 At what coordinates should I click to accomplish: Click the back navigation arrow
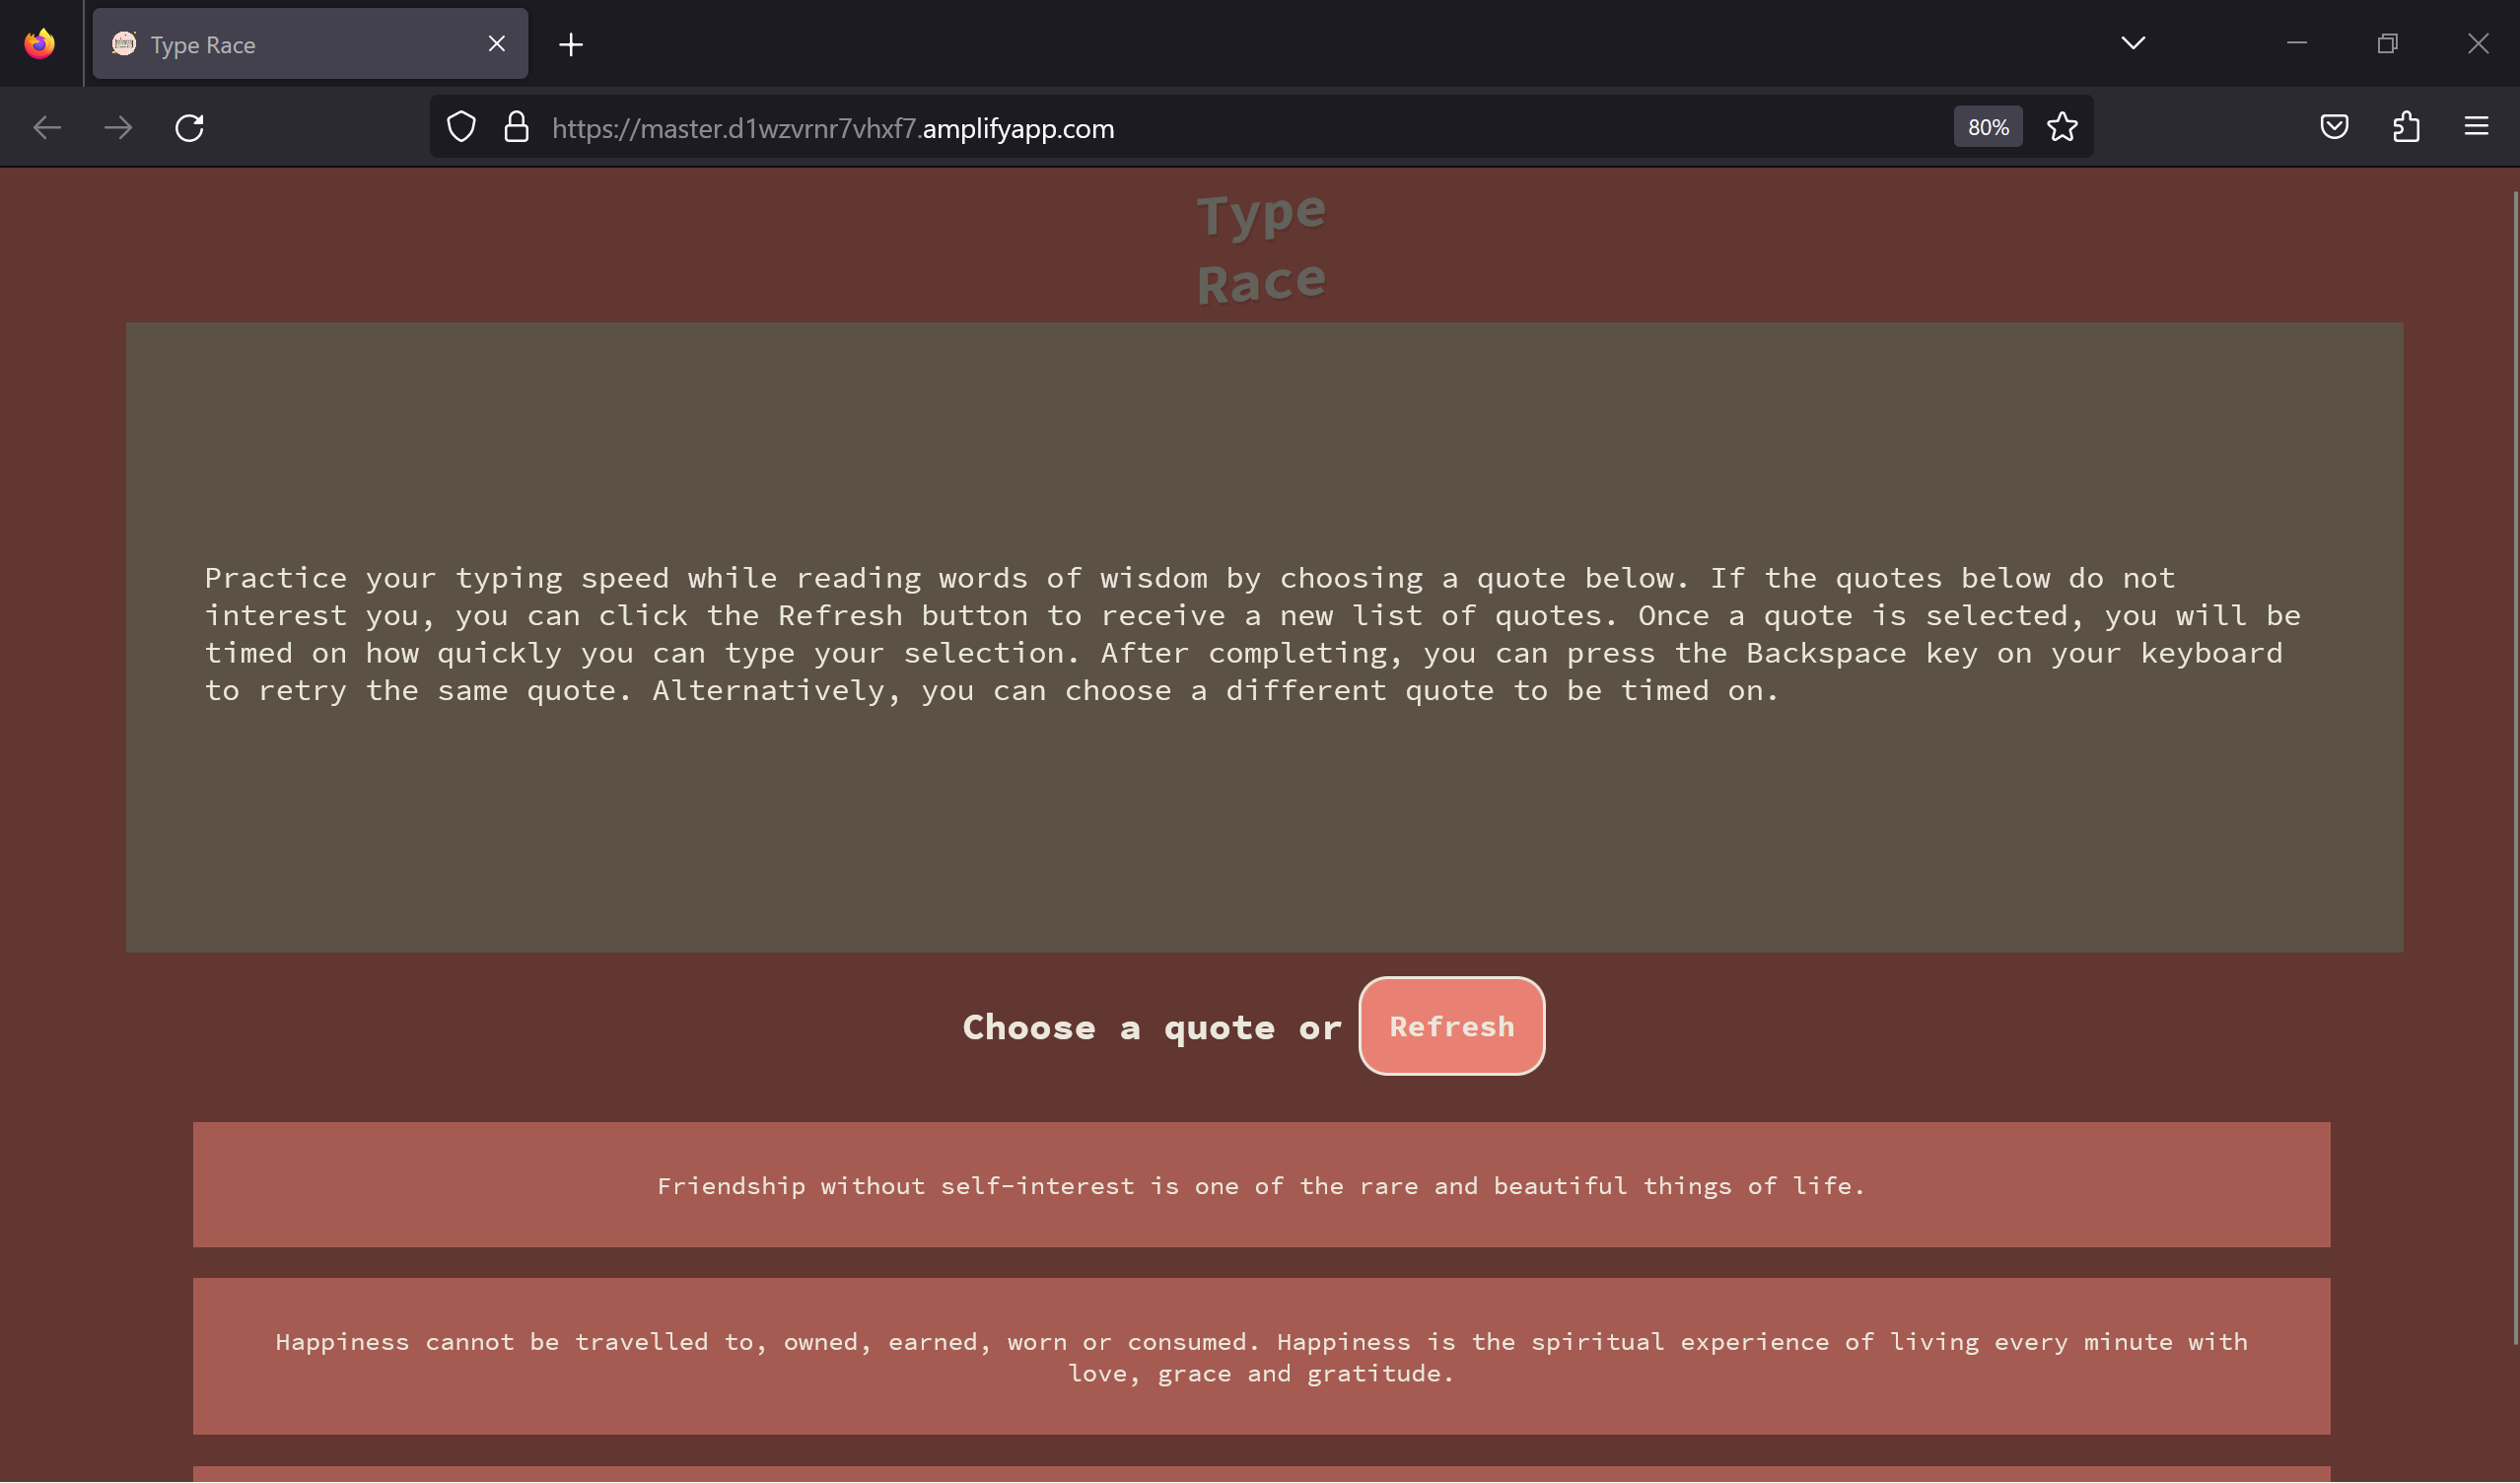point(47,128)
